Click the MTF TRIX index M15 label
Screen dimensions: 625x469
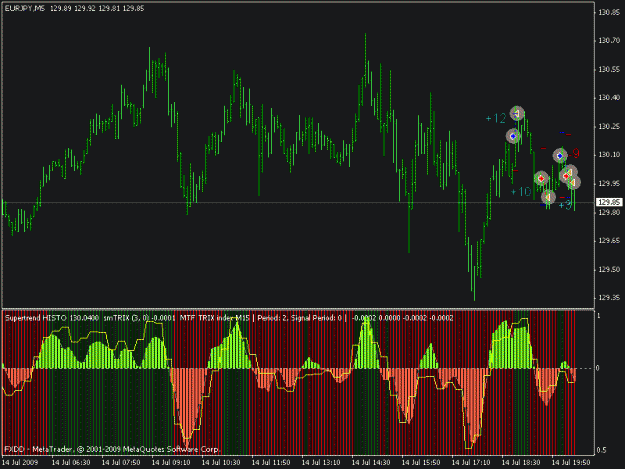coord(214,318)
